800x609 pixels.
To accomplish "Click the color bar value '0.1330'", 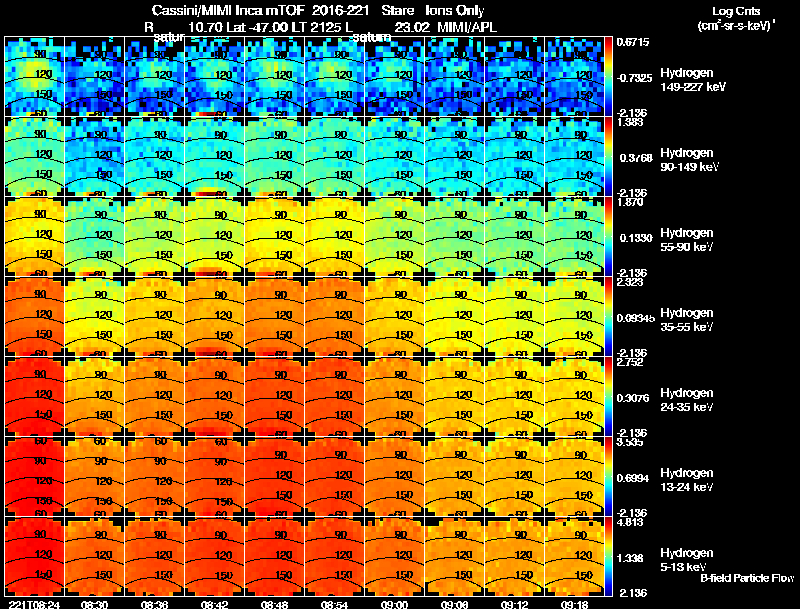I will click(x=636, y=238).
